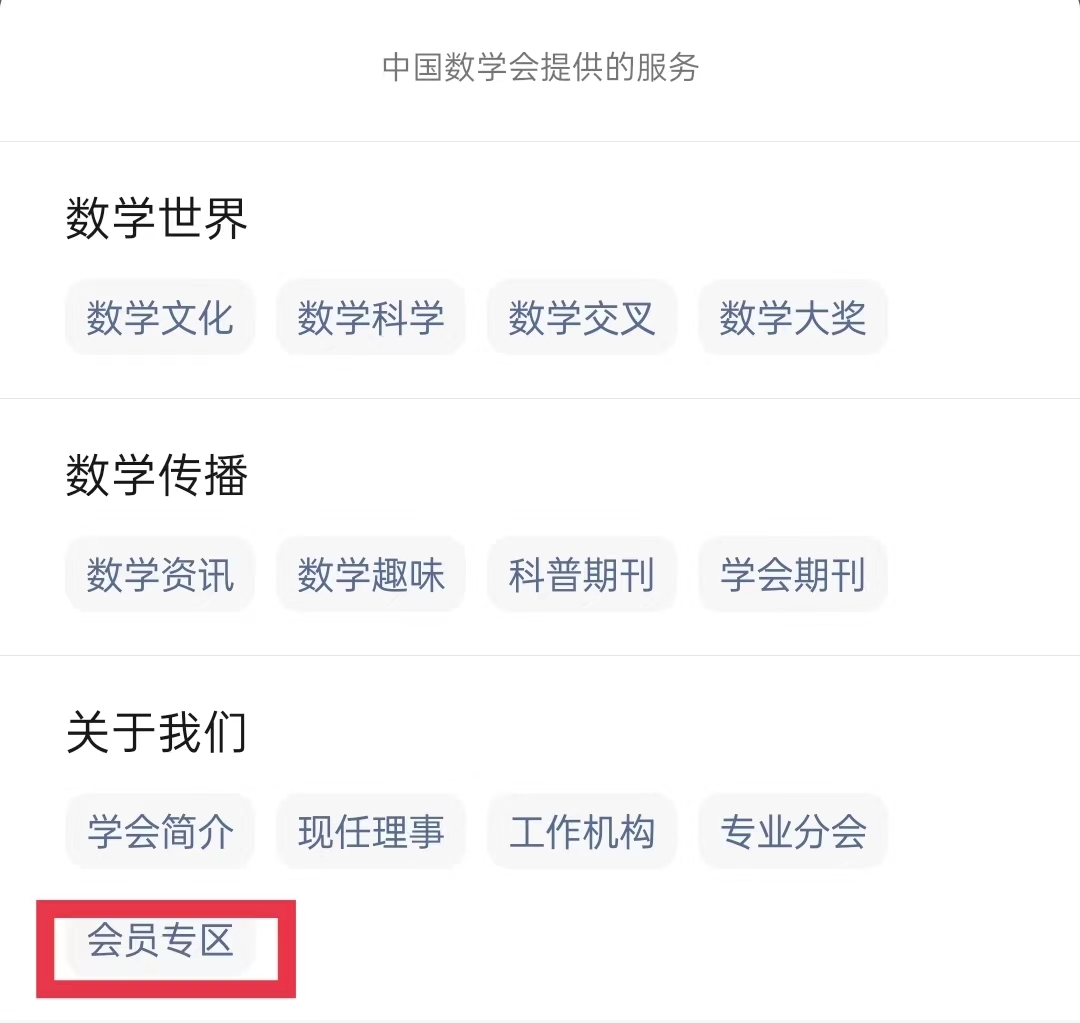
Task: Open 学会期刊 under 数学传播
Action: [793, 576]
